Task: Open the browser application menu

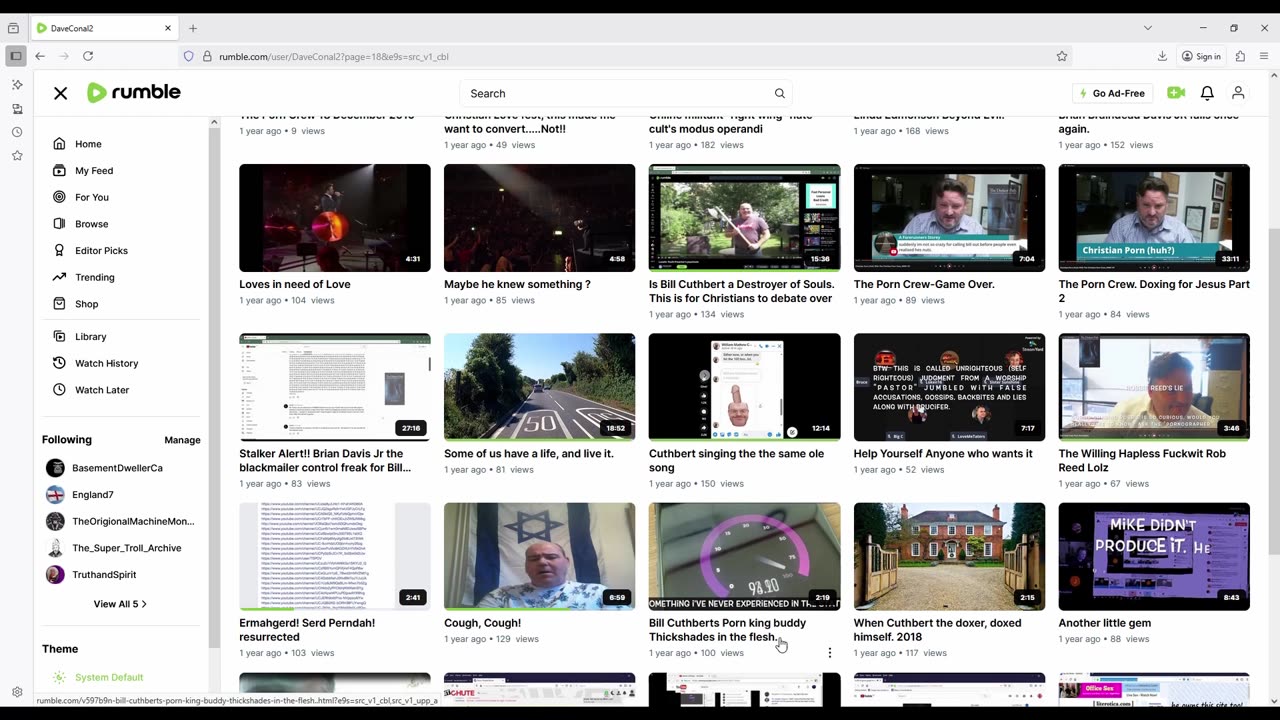Action: (x=1265, y=56)
